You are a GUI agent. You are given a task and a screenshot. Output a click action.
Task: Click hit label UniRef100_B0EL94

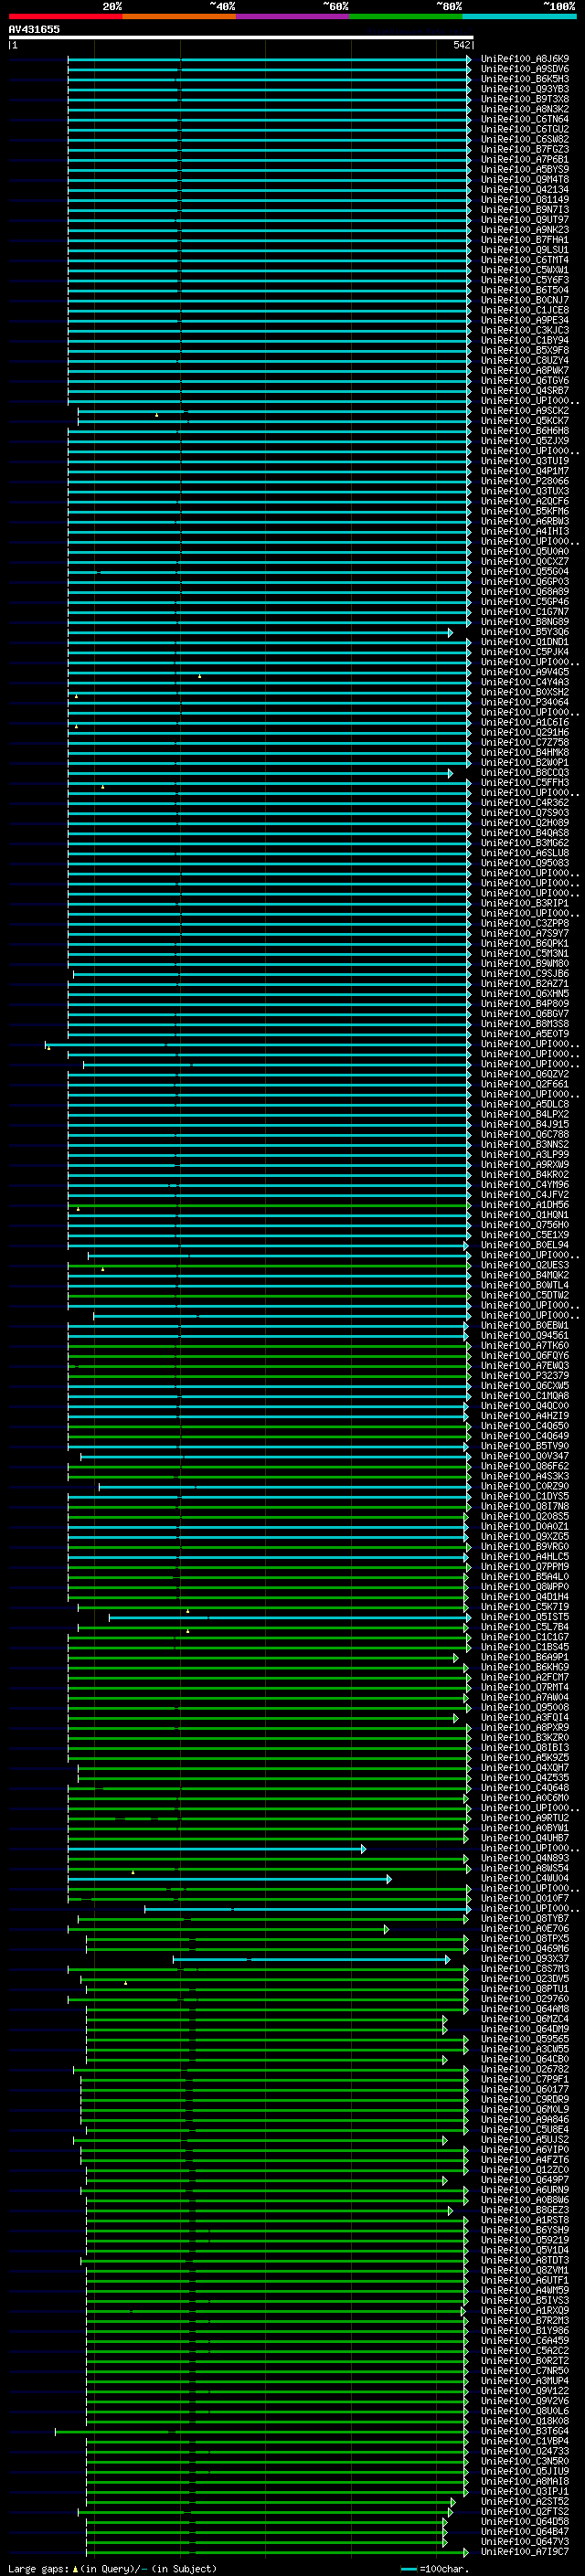525,1245
